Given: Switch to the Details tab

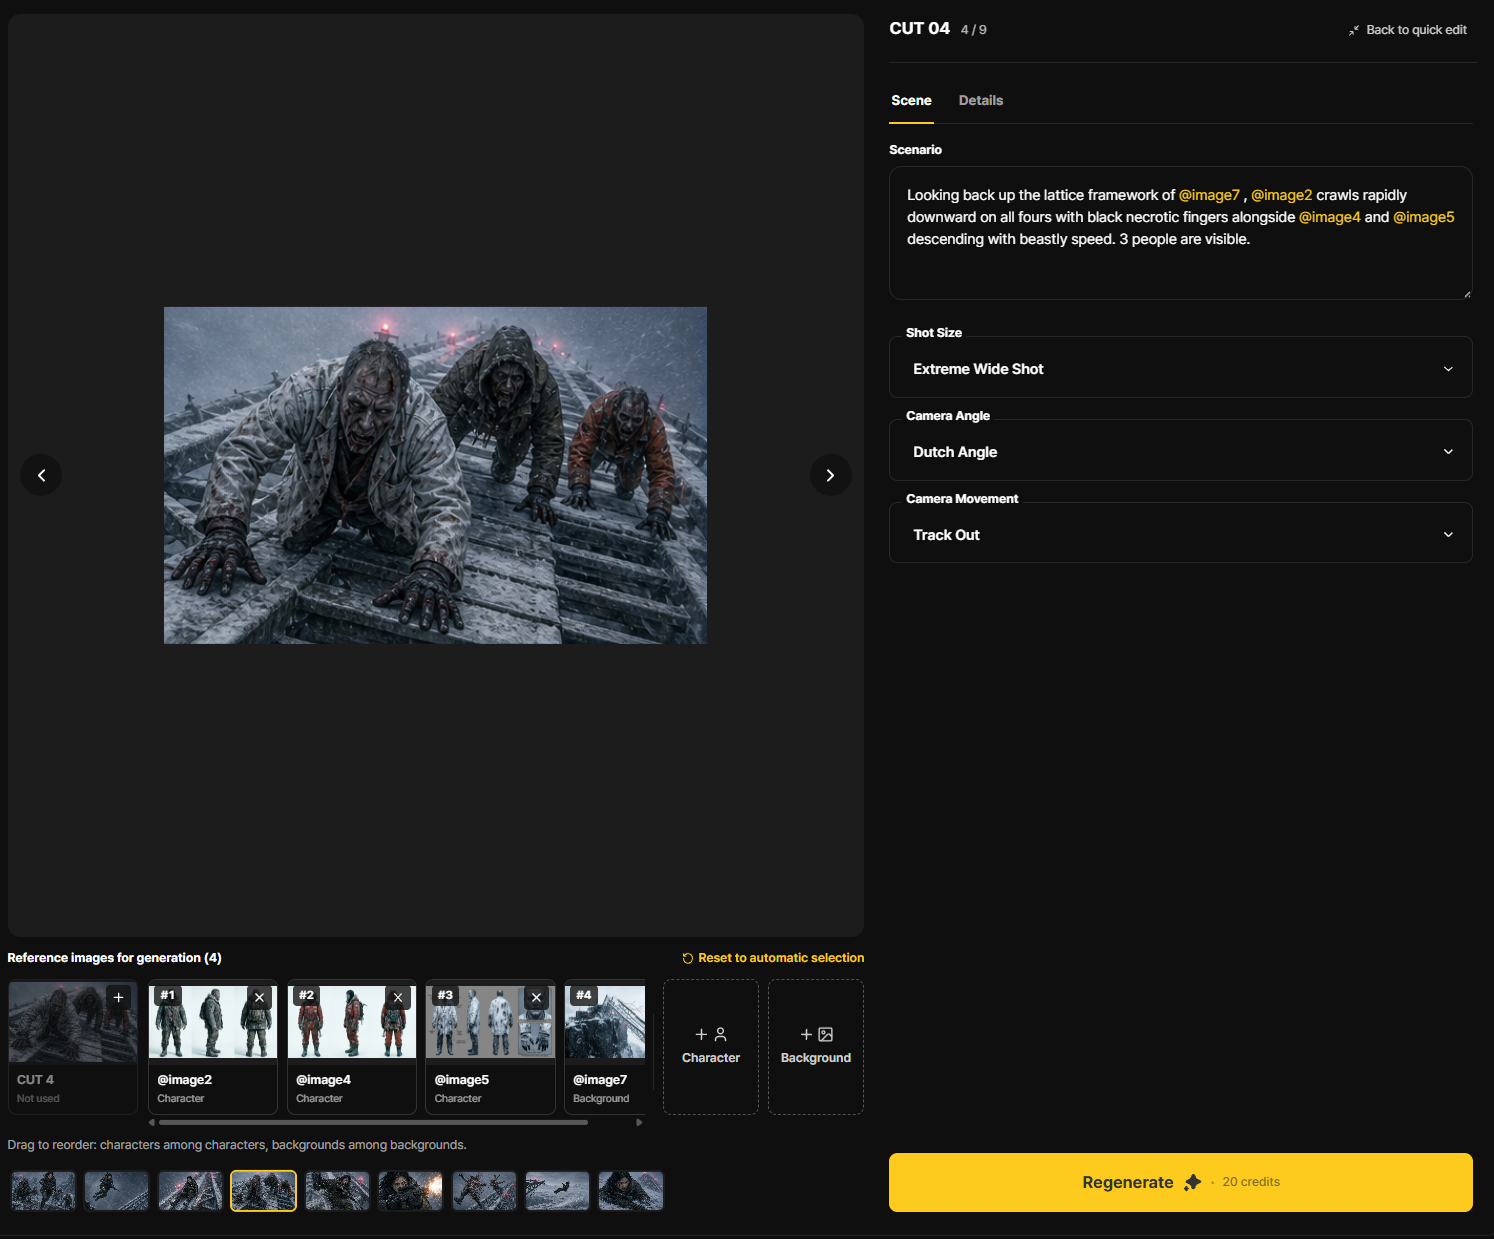Looking at the screenshot, I should click(981, 100).
